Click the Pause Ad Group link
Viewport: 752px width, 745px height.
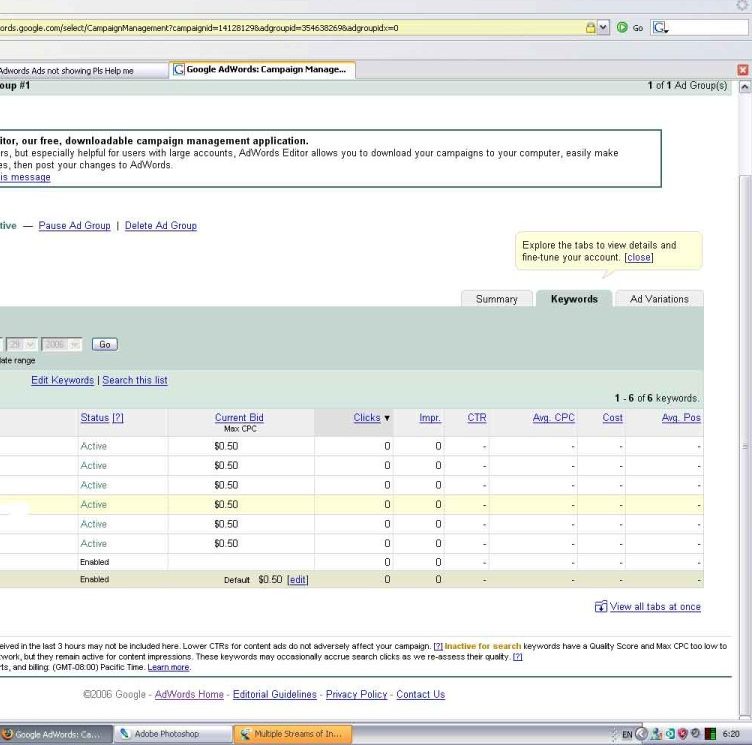tap(74, 225)
